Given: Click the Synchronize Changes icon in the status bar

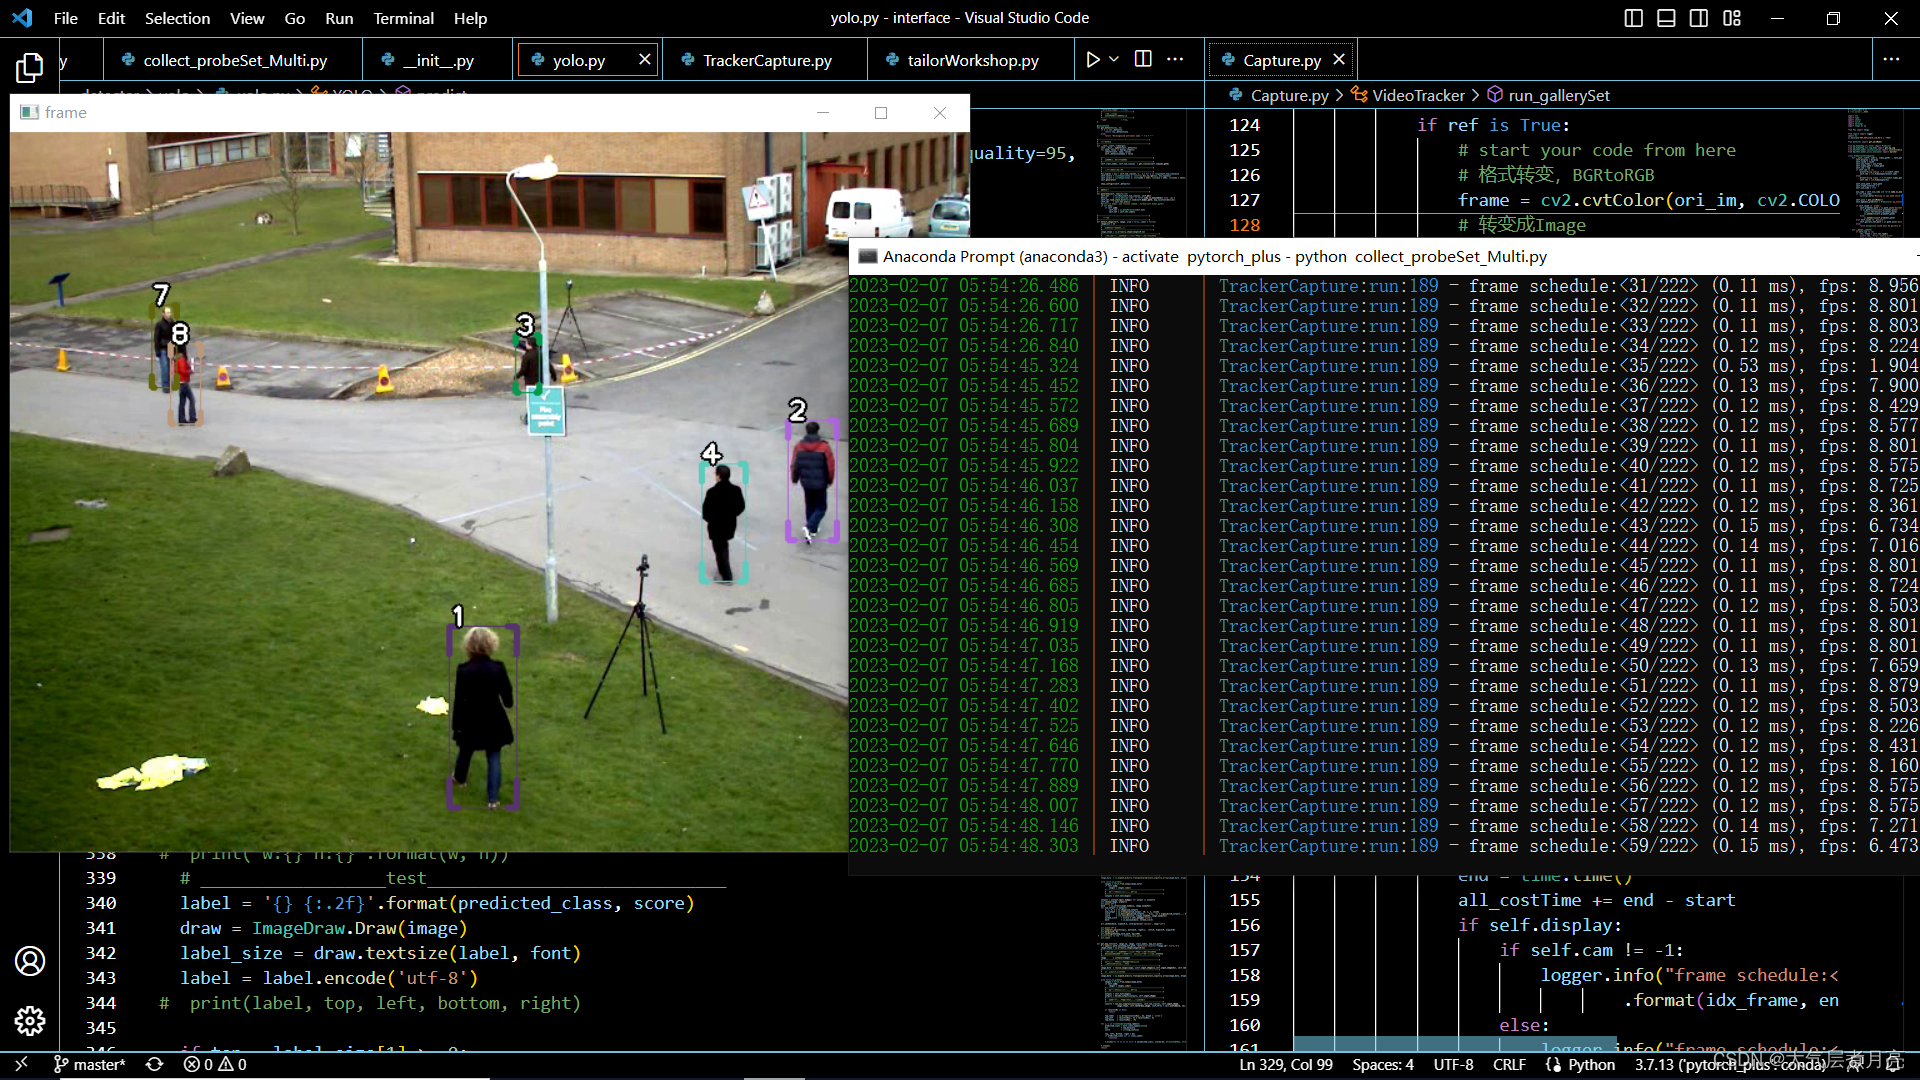Looking at the screenshot, I should (154, 1065).
